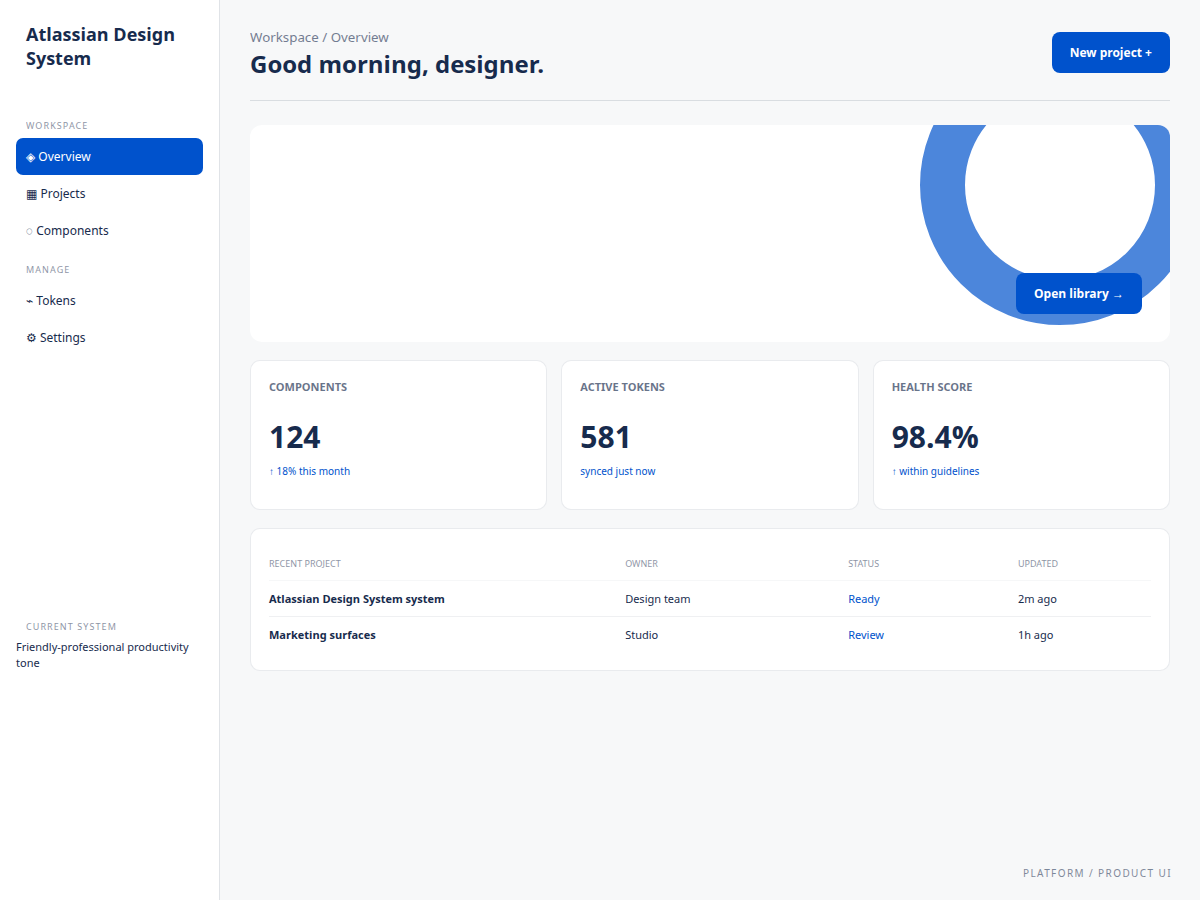Click the Design team owner cell

pos(658,599)
